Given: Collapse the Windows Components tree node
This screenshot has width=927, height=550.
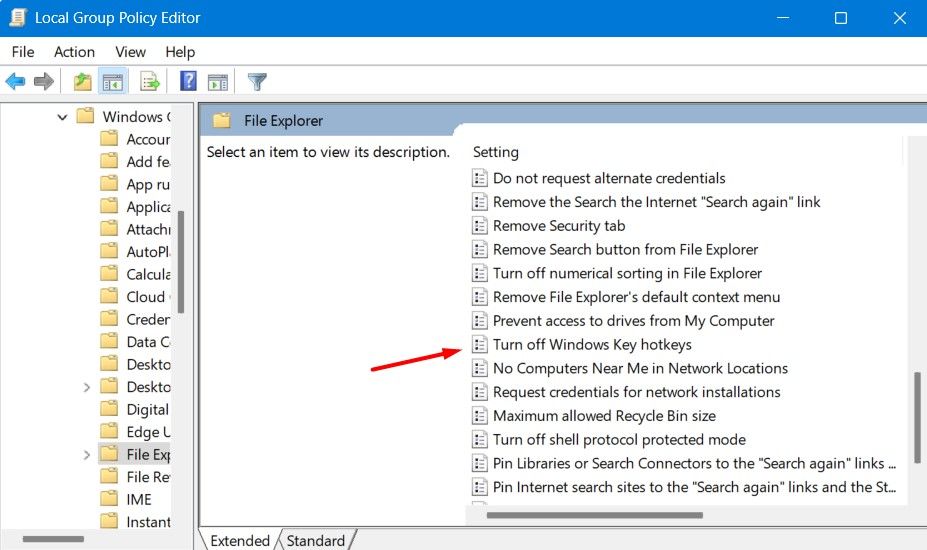Looking at the screenshot, I should click(x=62, y=117).
